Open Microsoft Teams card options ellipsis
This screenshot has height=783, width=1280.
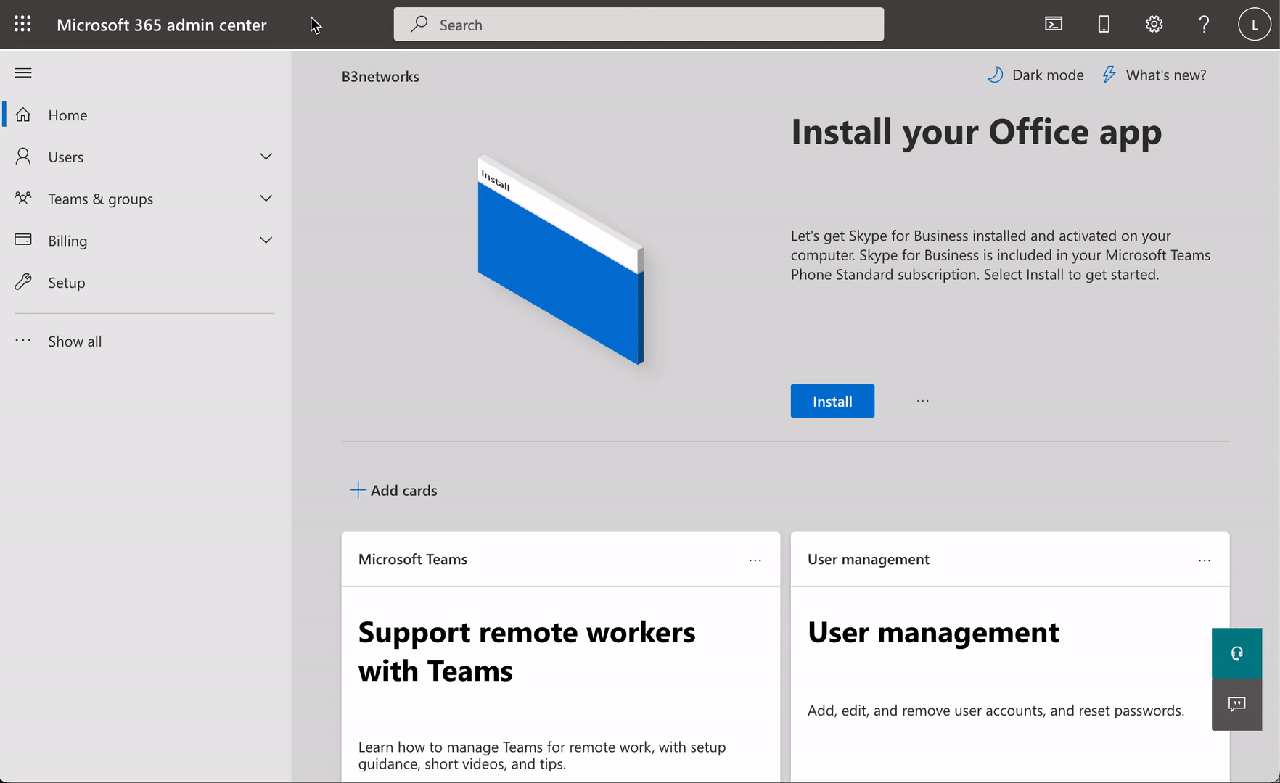click(755, 560)
